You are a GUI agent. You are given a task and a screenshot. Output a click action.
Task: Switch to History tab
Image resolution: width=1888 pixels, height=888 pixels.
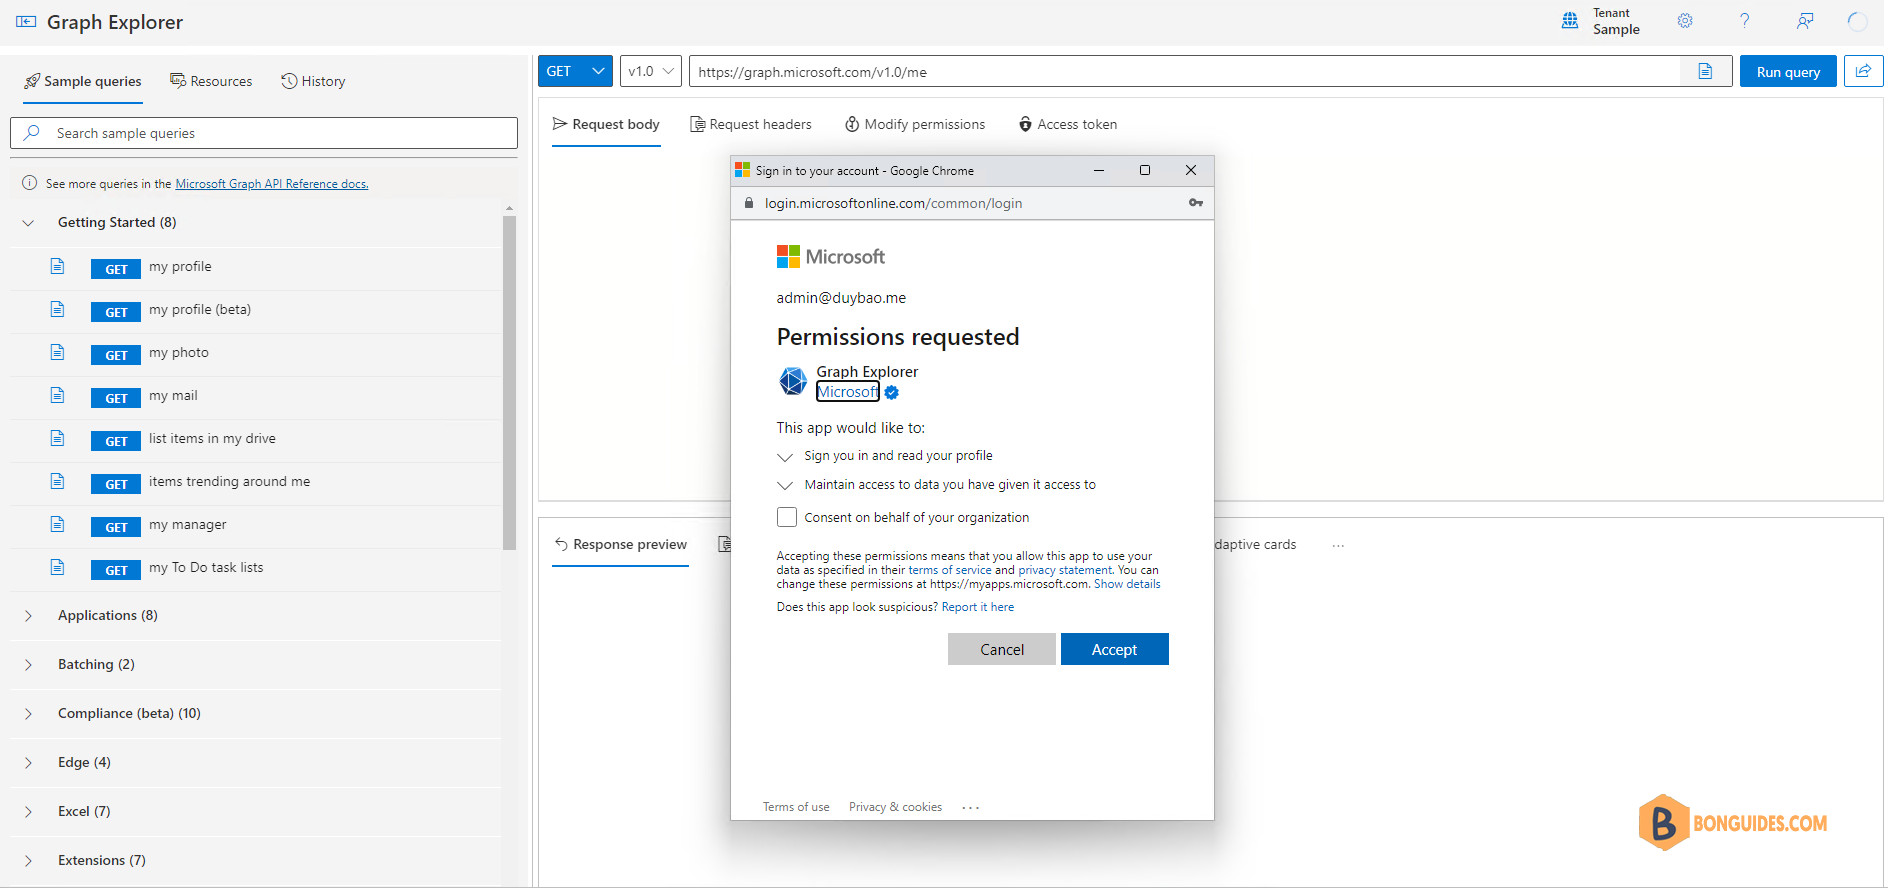(x=313, y=81)
